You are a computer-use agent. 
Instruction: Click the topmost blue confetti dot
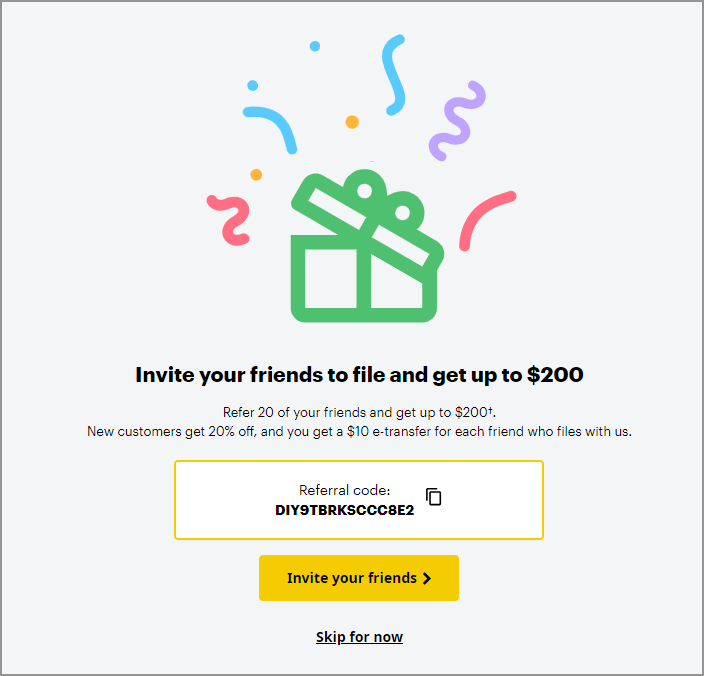315,46
